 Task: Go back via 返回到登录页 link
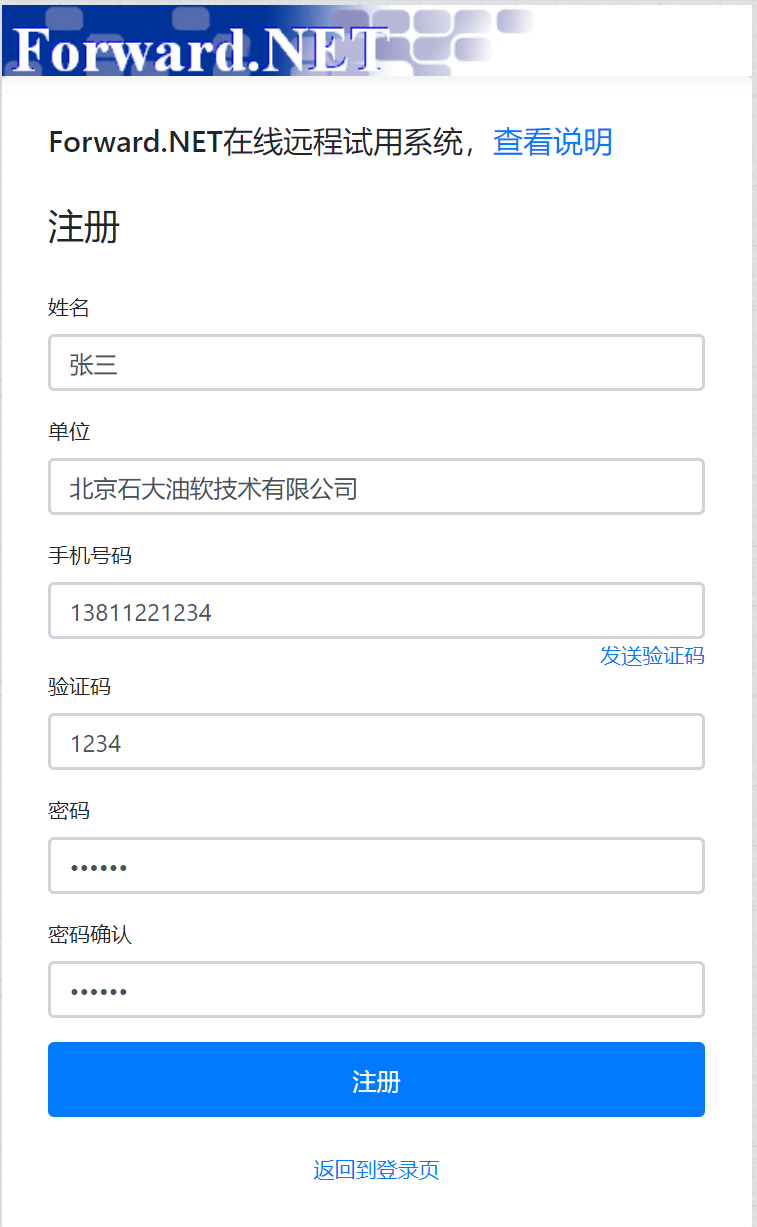[376, 1170]
